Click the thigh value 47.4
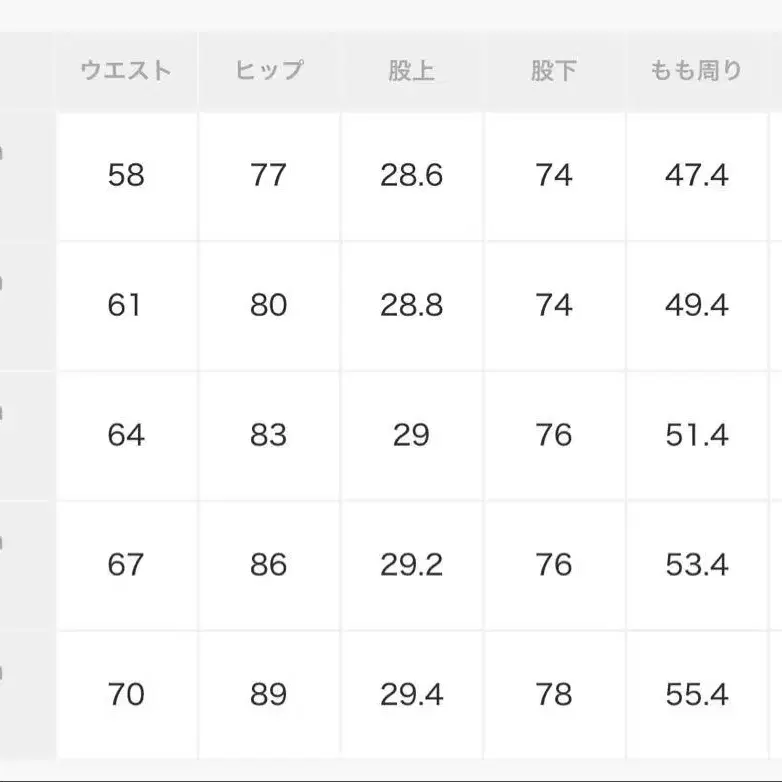The width and height of the screenshot is (782, 782). [x=696, y=176]
